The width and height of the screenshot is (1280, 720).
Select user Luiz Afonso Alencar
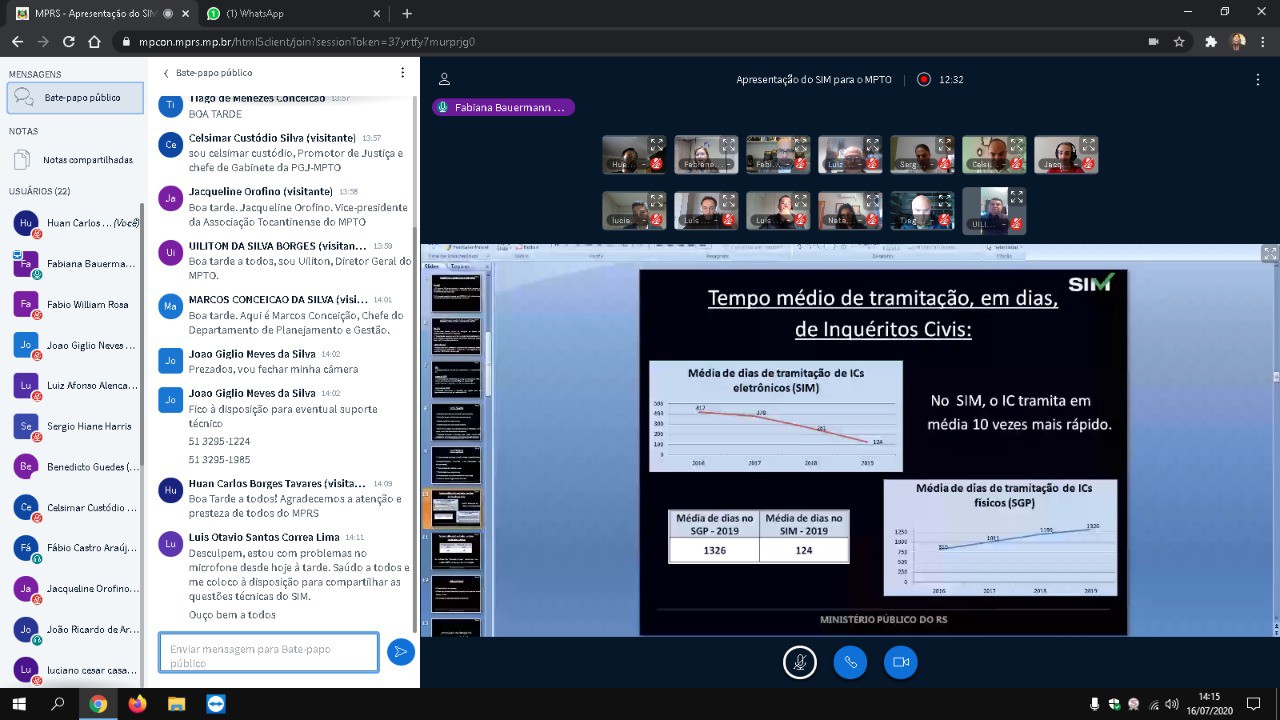click(75, 386)
